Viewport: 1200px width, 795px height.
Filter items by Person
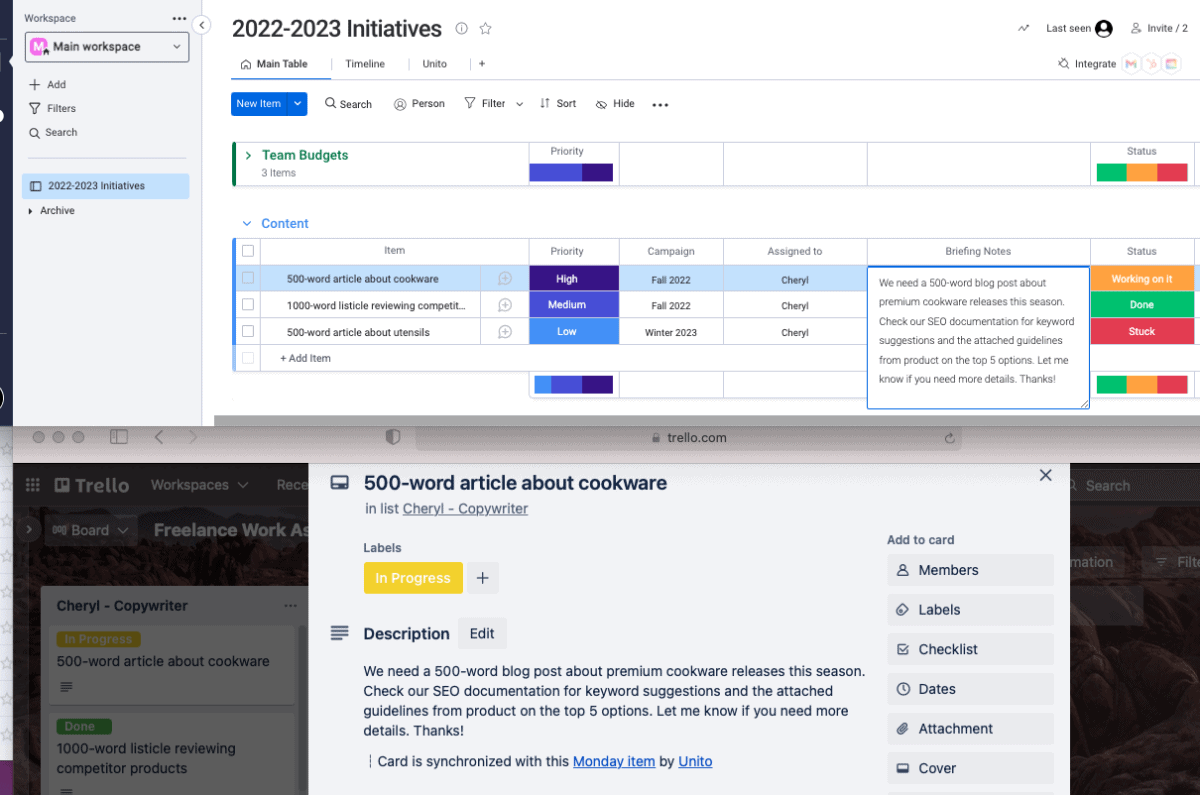419,103
